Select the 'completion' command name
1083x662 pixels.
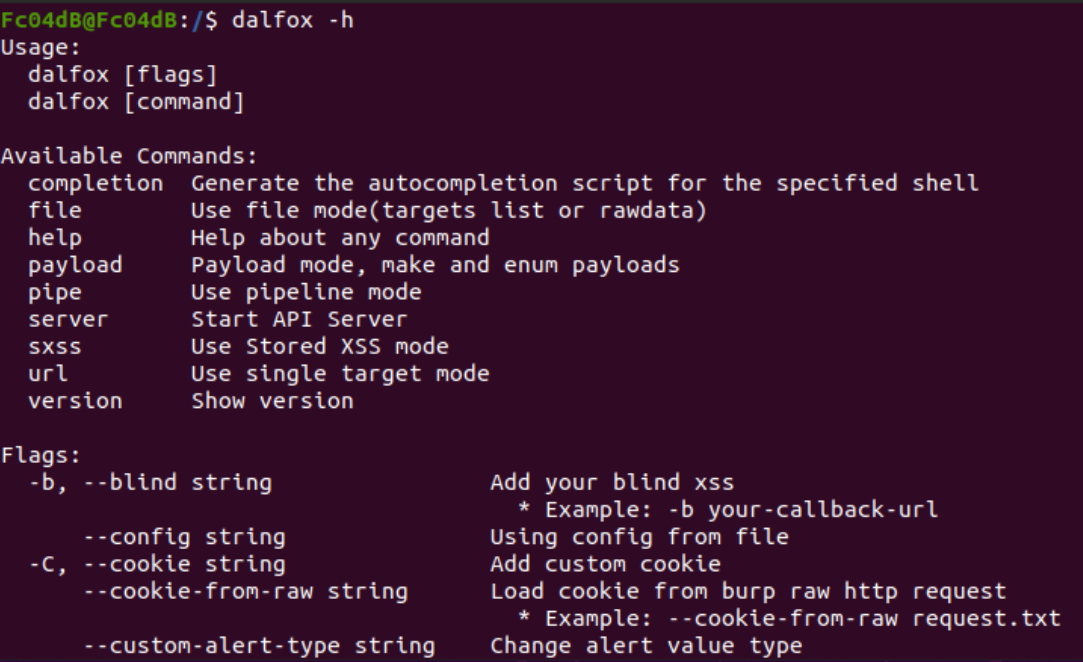[x=95, y=183]
